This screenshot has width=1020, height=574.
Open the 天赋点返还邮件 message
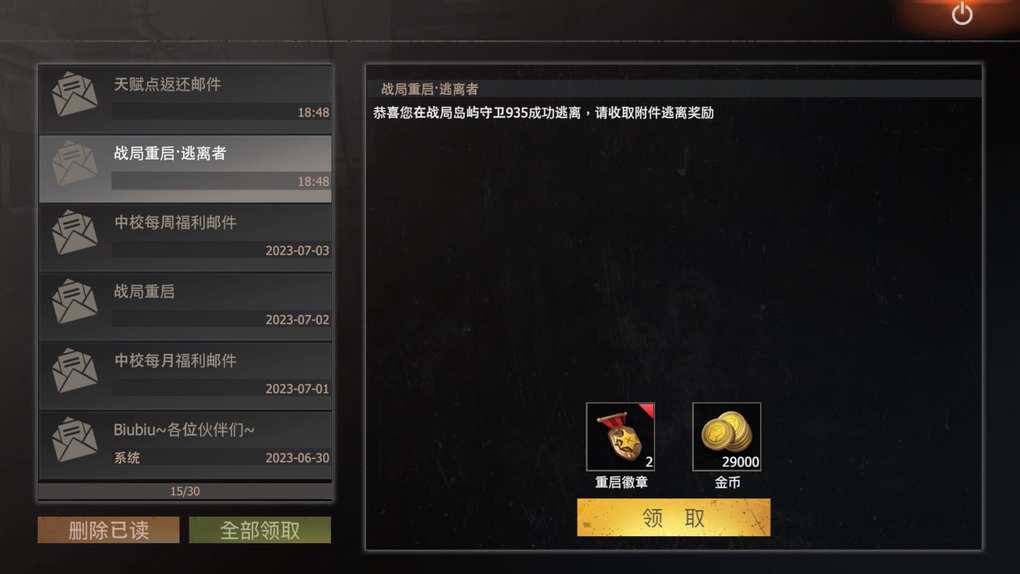click(185, 98)
